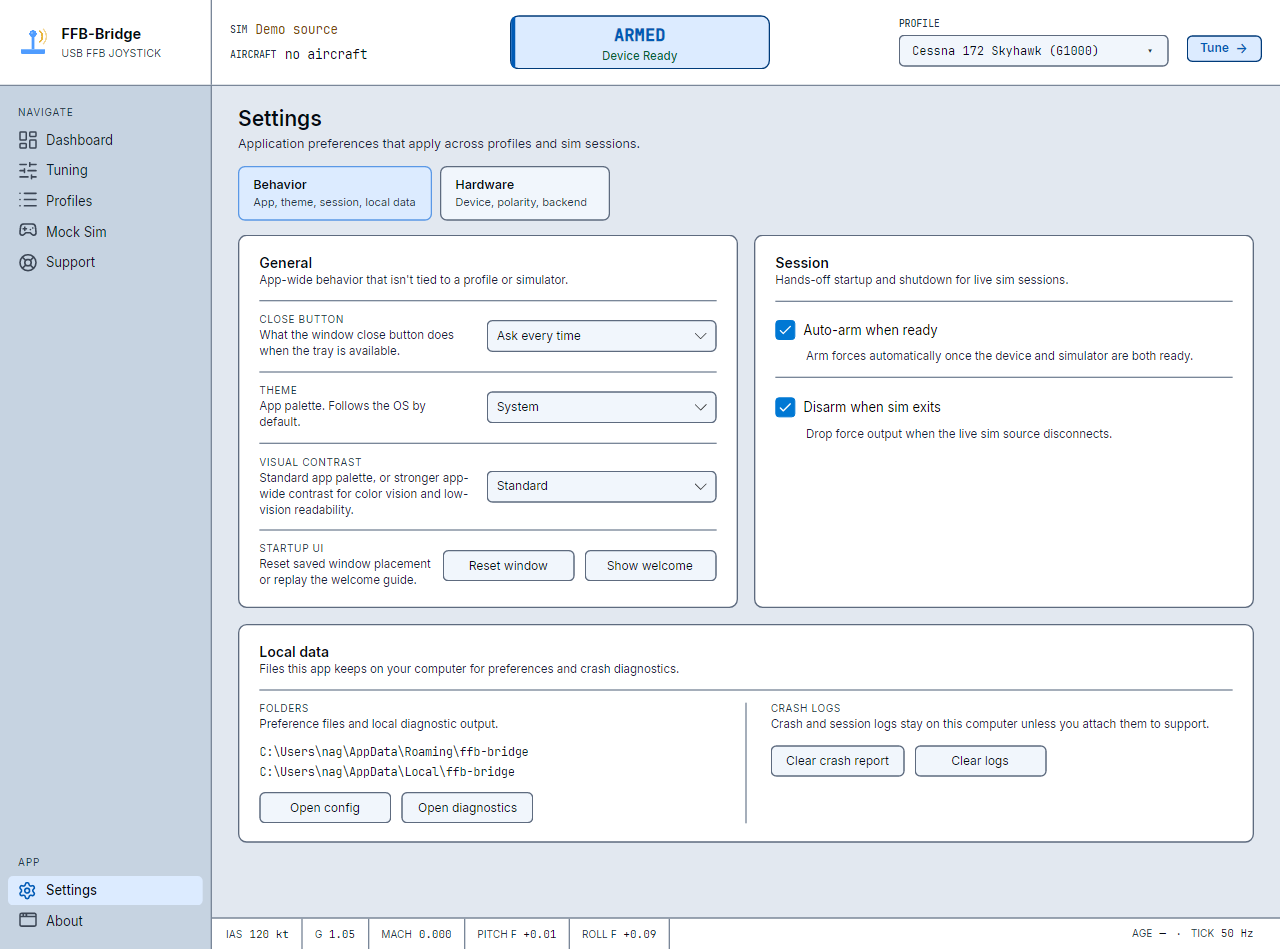The image size is (1280, 949).
Task: Click the Local data section heading
Action: click(294, 652)
